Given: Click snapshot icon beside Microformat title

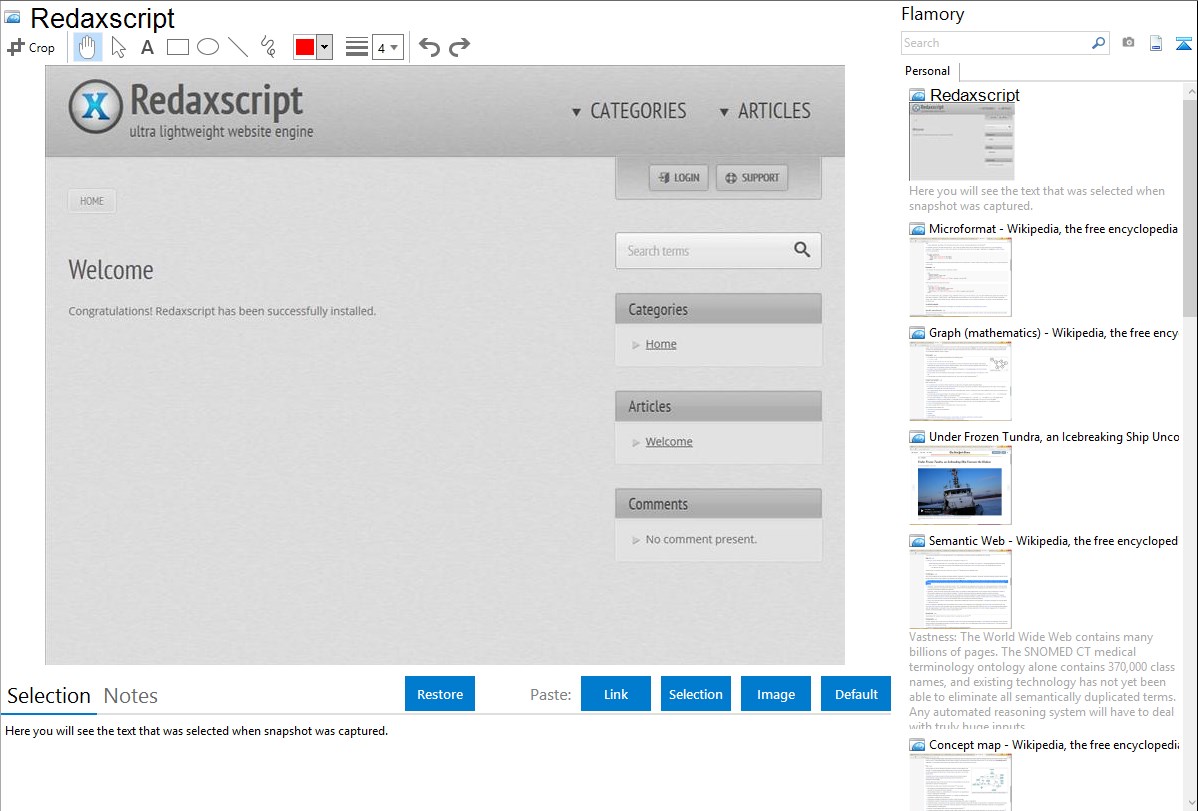Looking at the screenshot, I should [917, 229].
